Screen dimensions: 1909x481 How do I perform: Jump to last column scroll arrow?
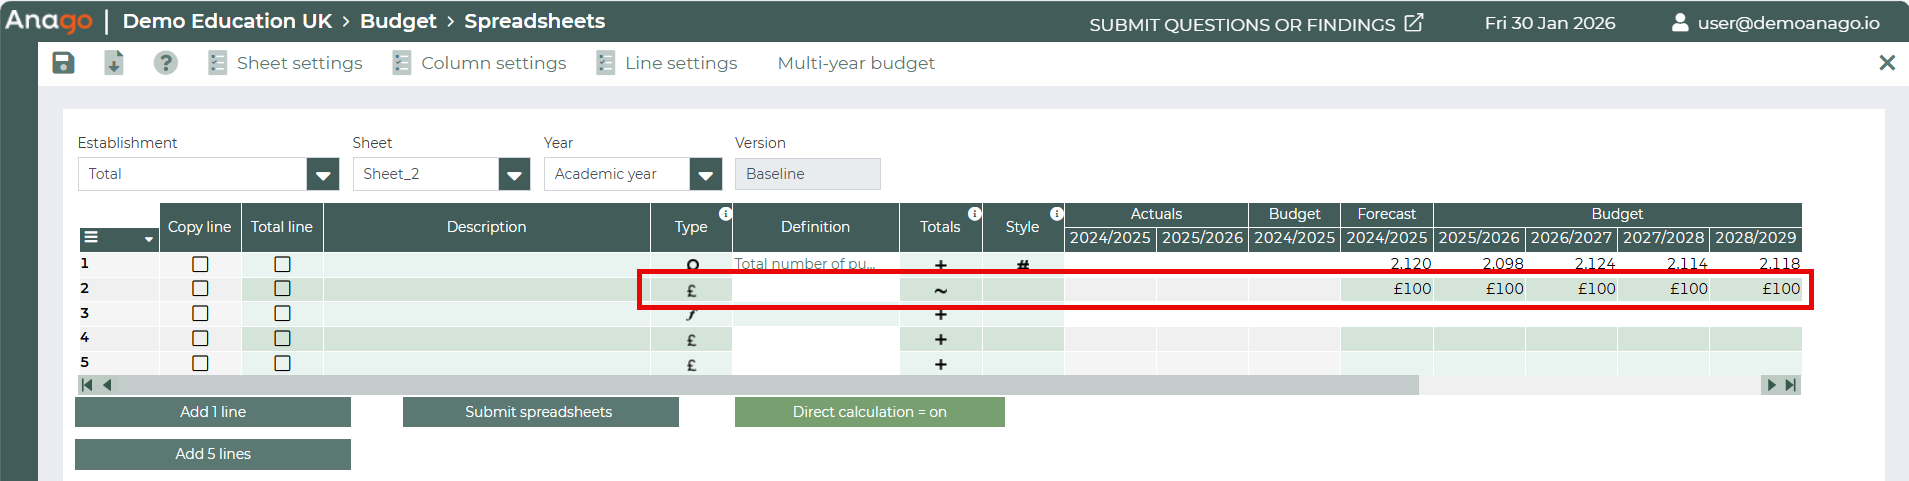(x=1791, y=385)
